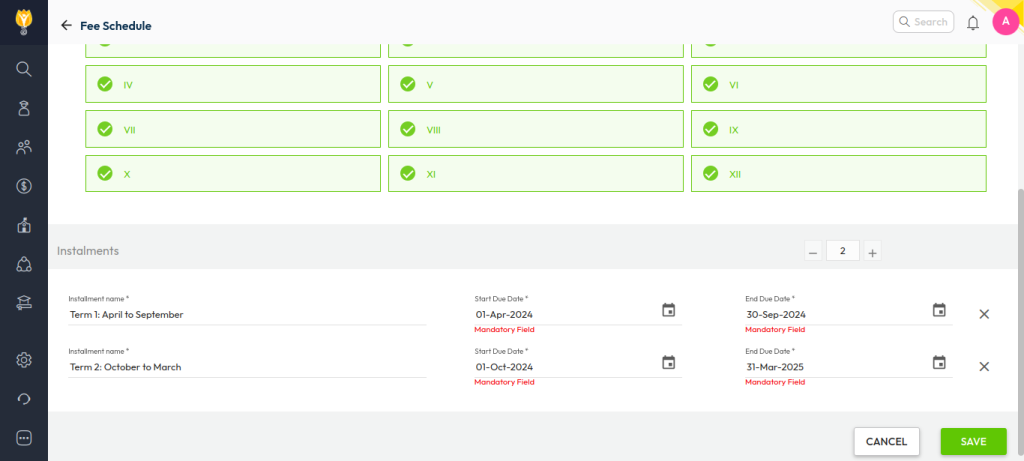
Task: Click the back arrow beside Fee Schedule
Action: [66, 25]
